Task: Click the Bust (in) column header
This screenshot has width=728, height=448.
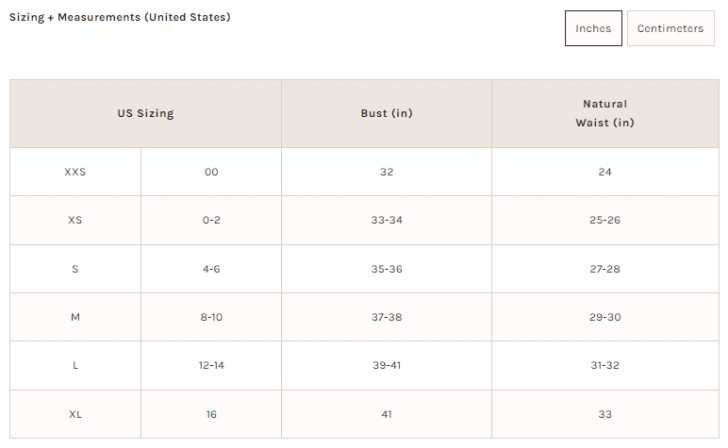Action: click(386, 114)
